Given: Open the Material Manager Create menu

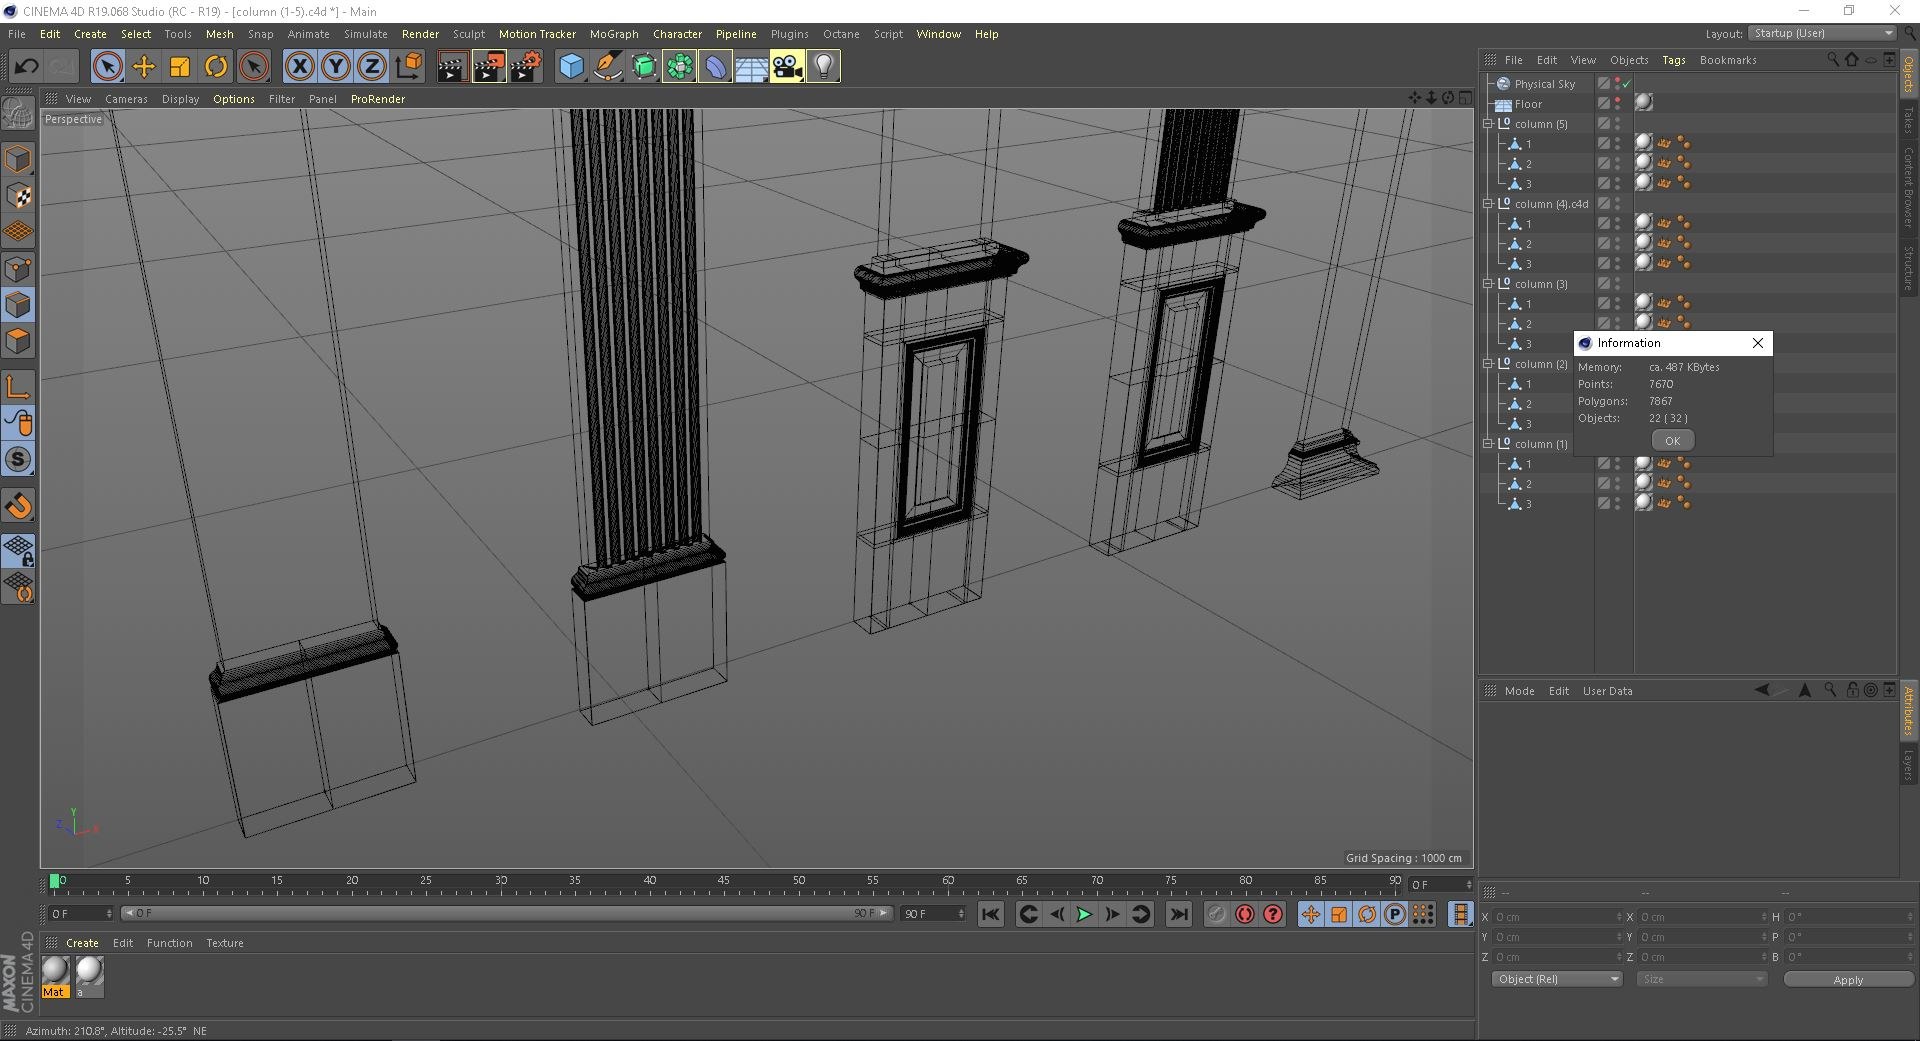Looking at the screenshot, I should point(82,943).
